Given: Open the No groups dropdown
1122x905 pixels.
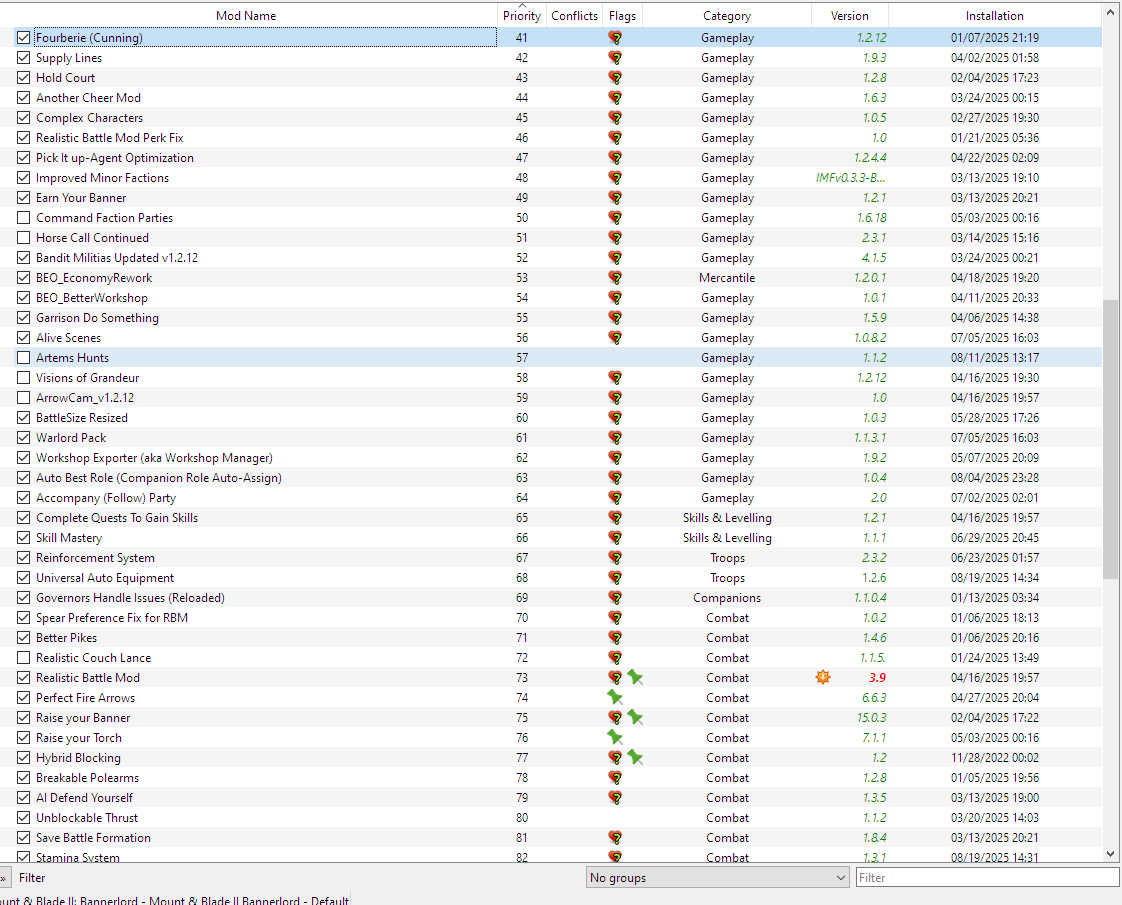Looking at the screenshot, I should (718, 878).
